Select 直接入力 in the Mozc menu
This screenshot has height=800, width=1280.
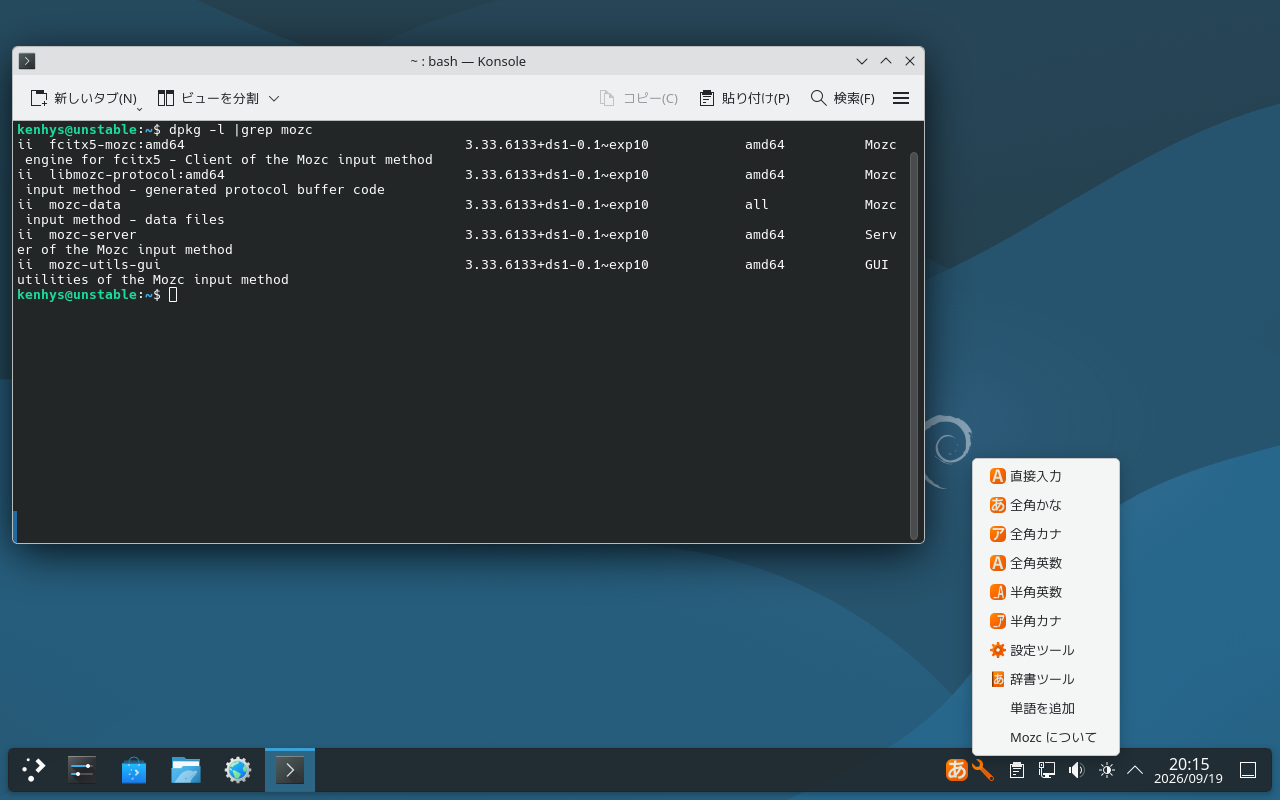[x=1045, y=476]
